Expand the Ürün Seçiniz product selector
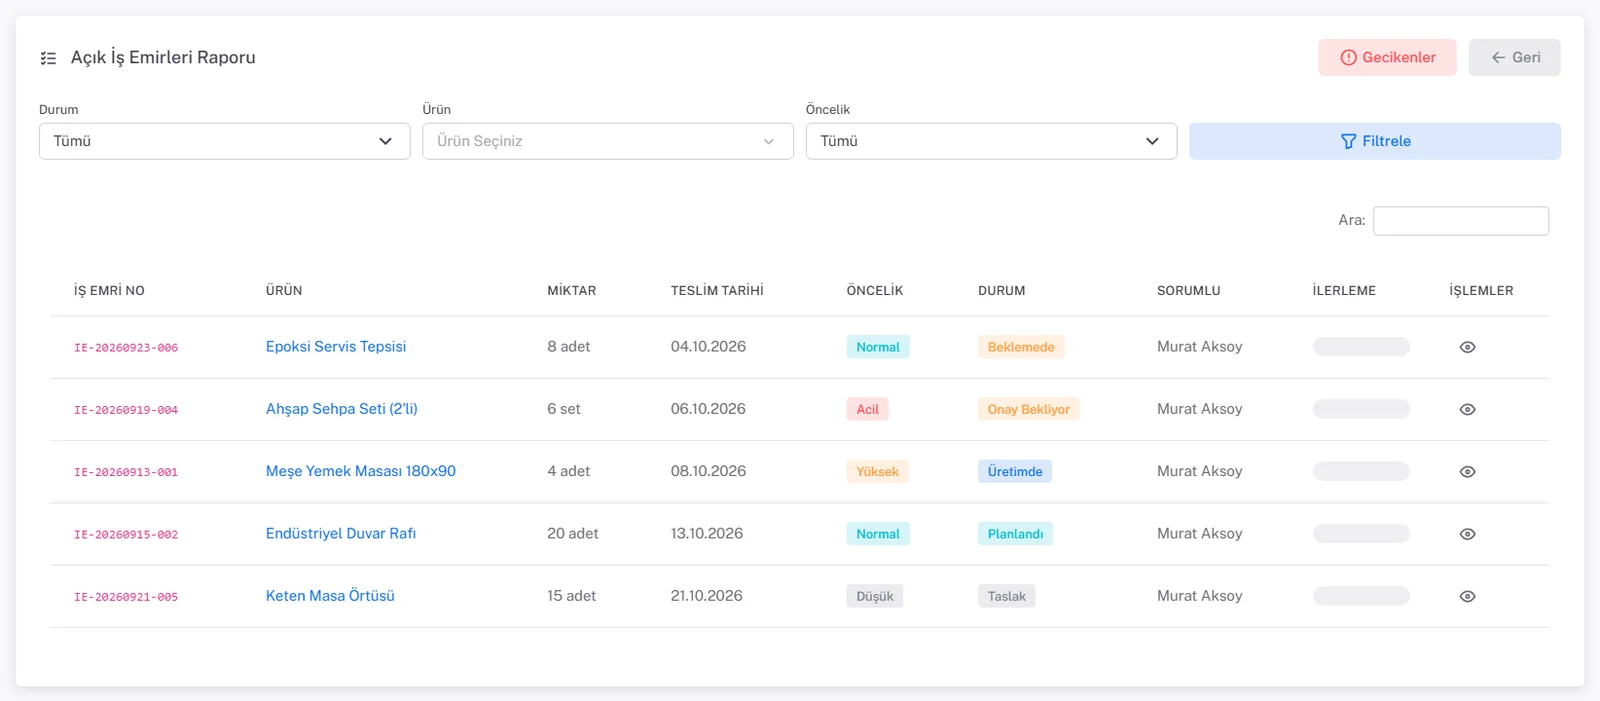 point(608,141)
